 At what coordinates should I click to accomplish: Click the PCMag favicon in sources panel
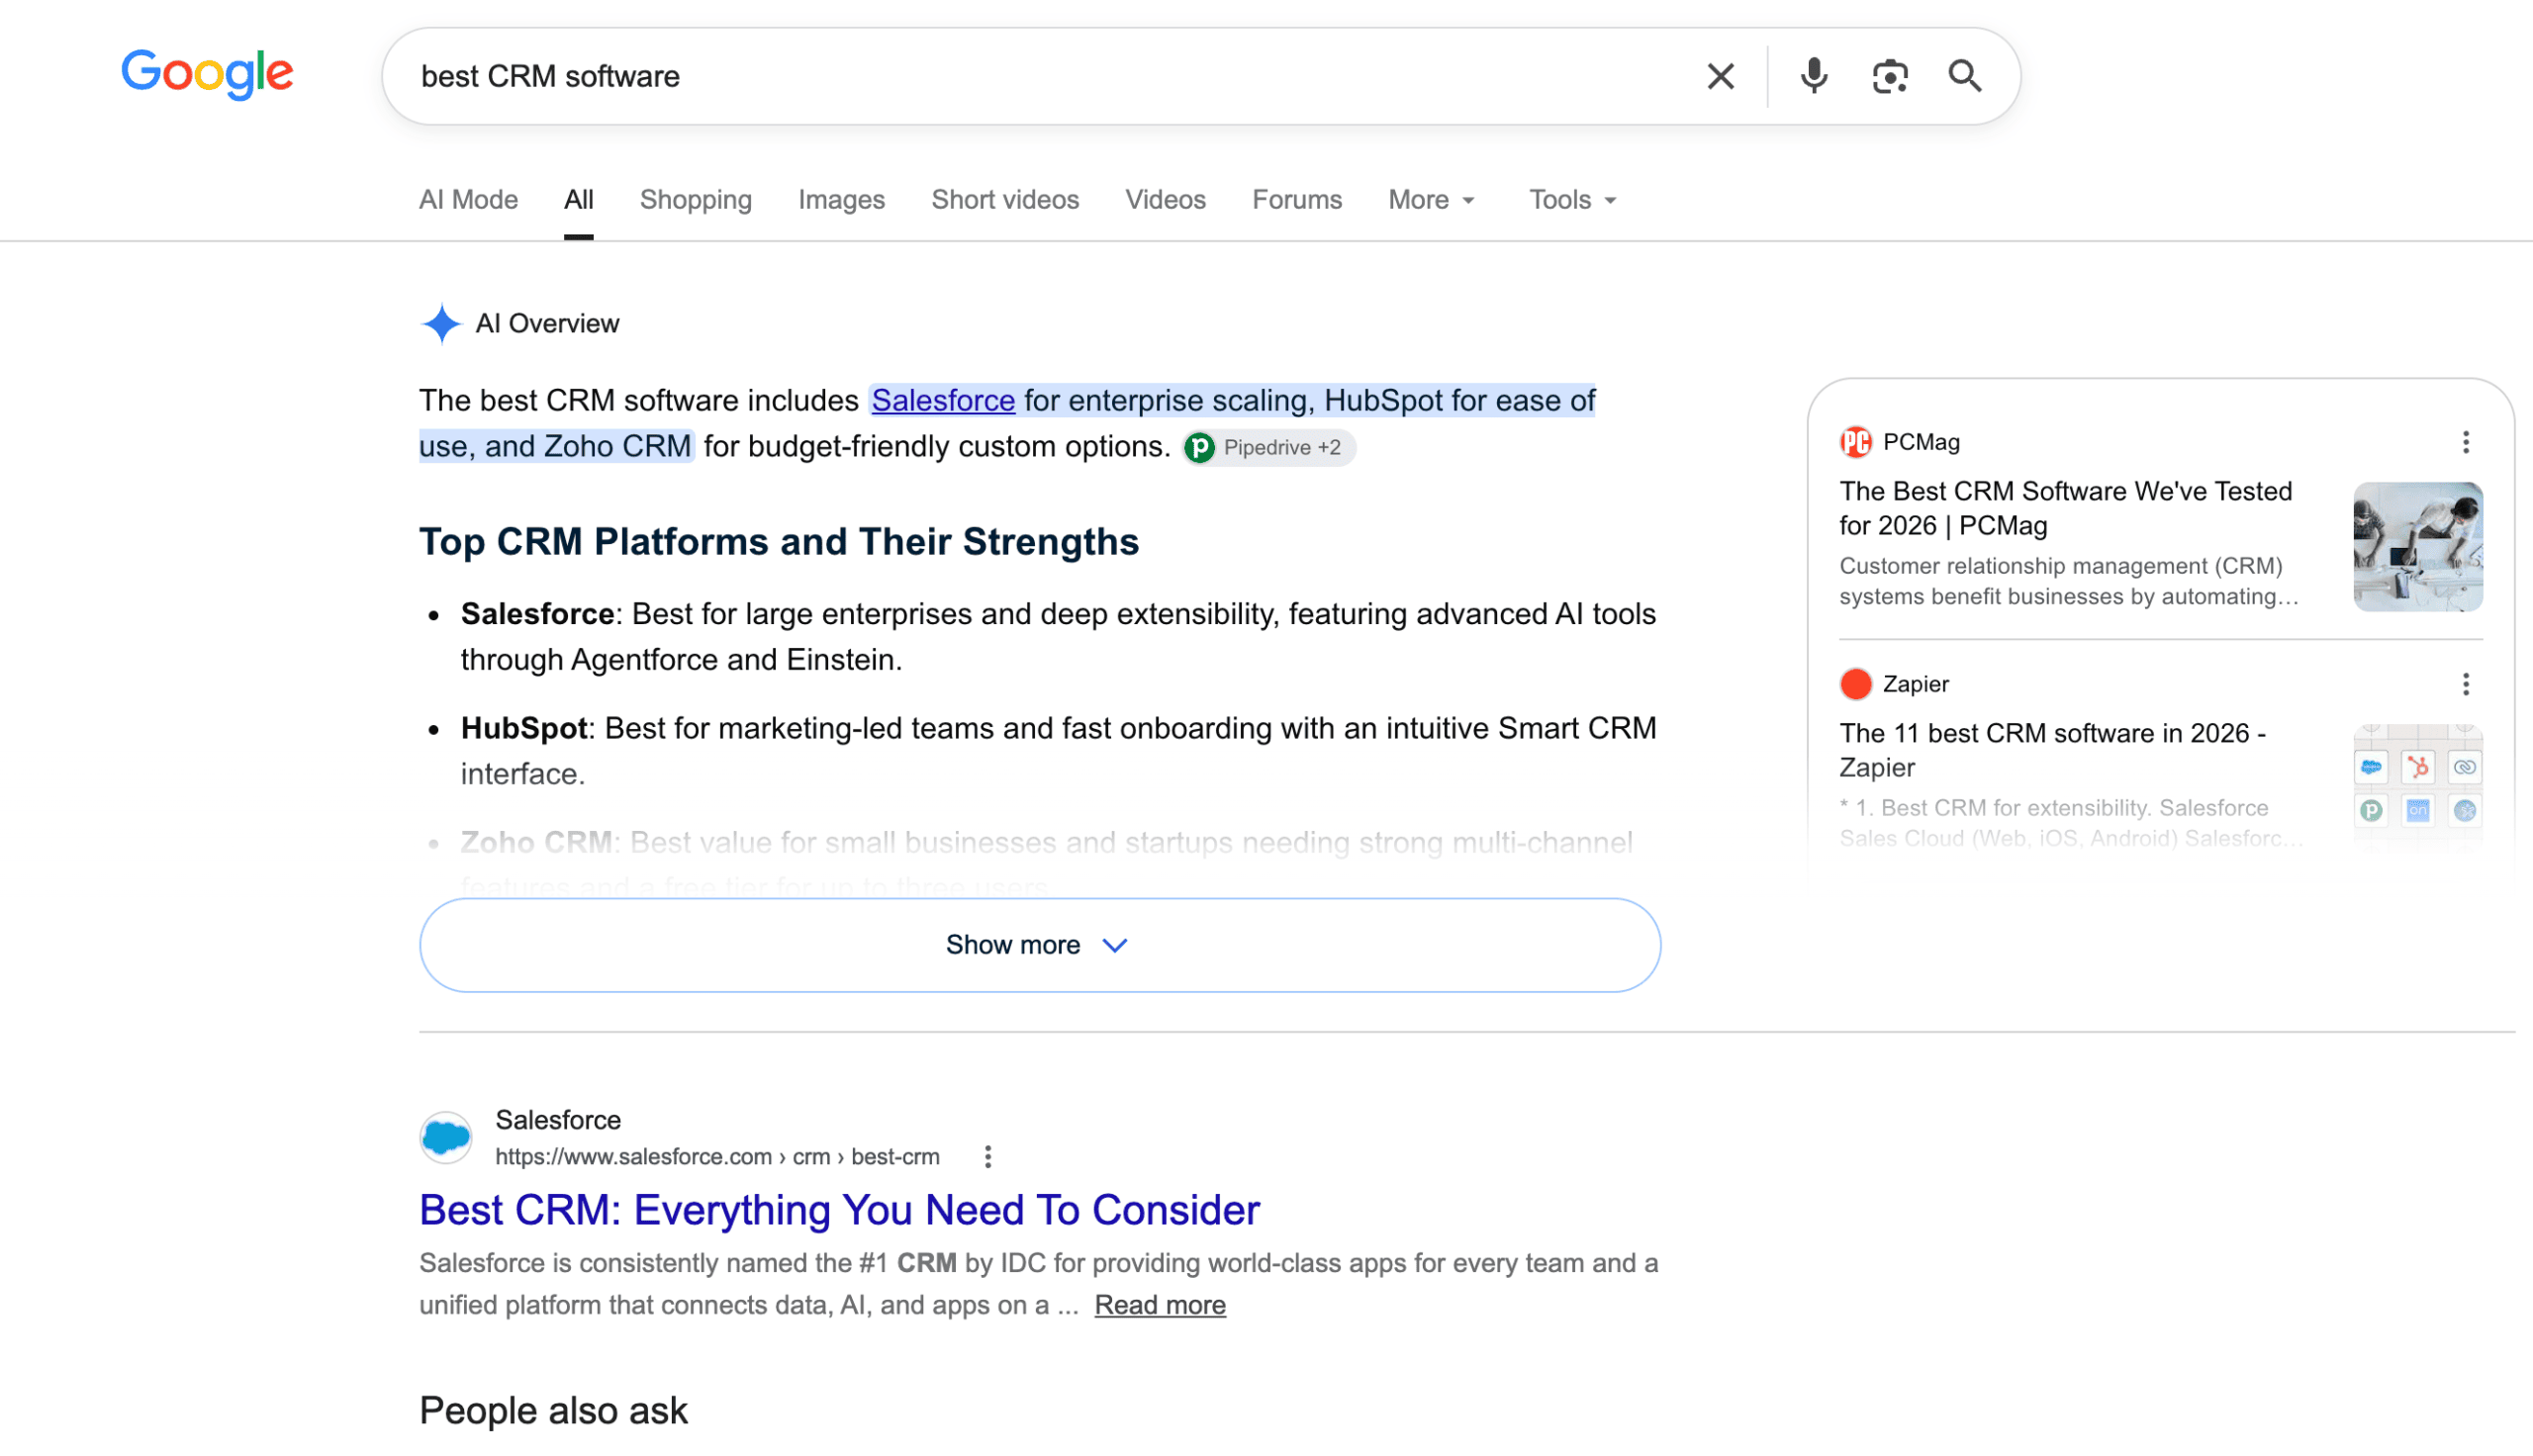[x=1855, y=442]
